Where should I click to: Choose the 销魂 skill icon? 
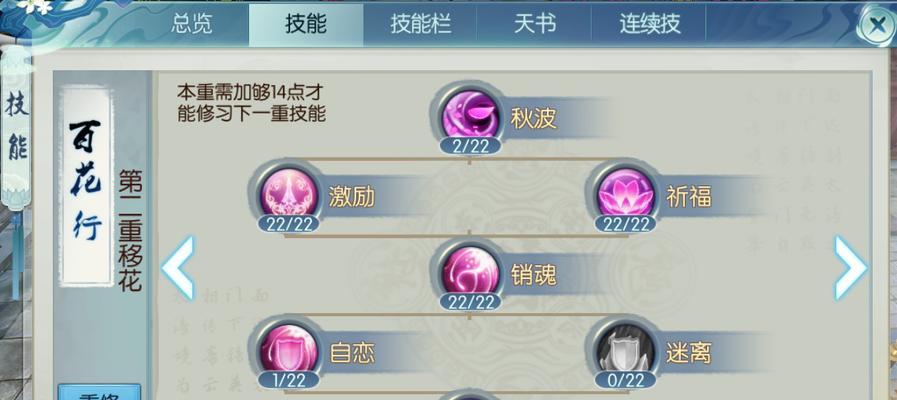pos(469,272)
